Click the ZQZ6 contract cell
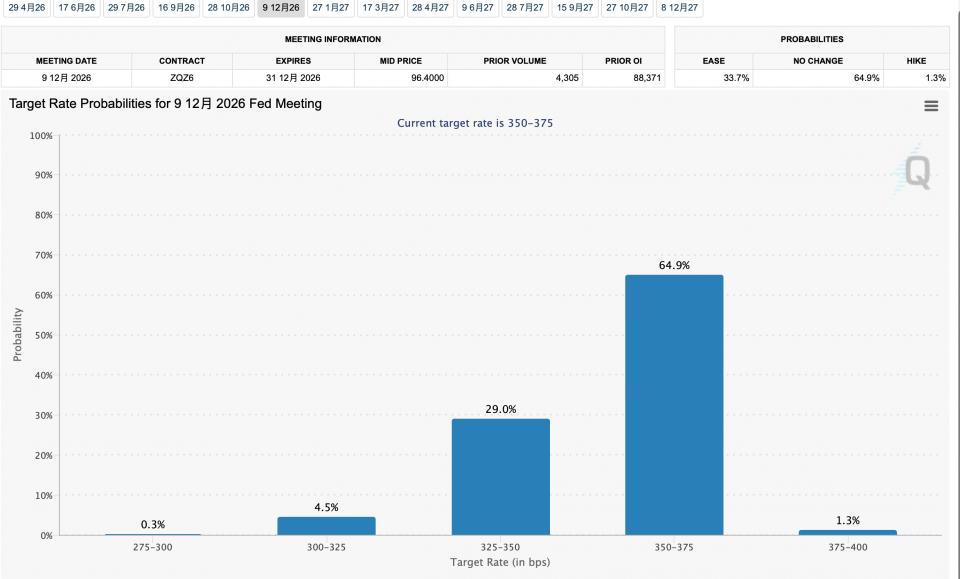This screenshot has height=579, width=960. [181, 78]
